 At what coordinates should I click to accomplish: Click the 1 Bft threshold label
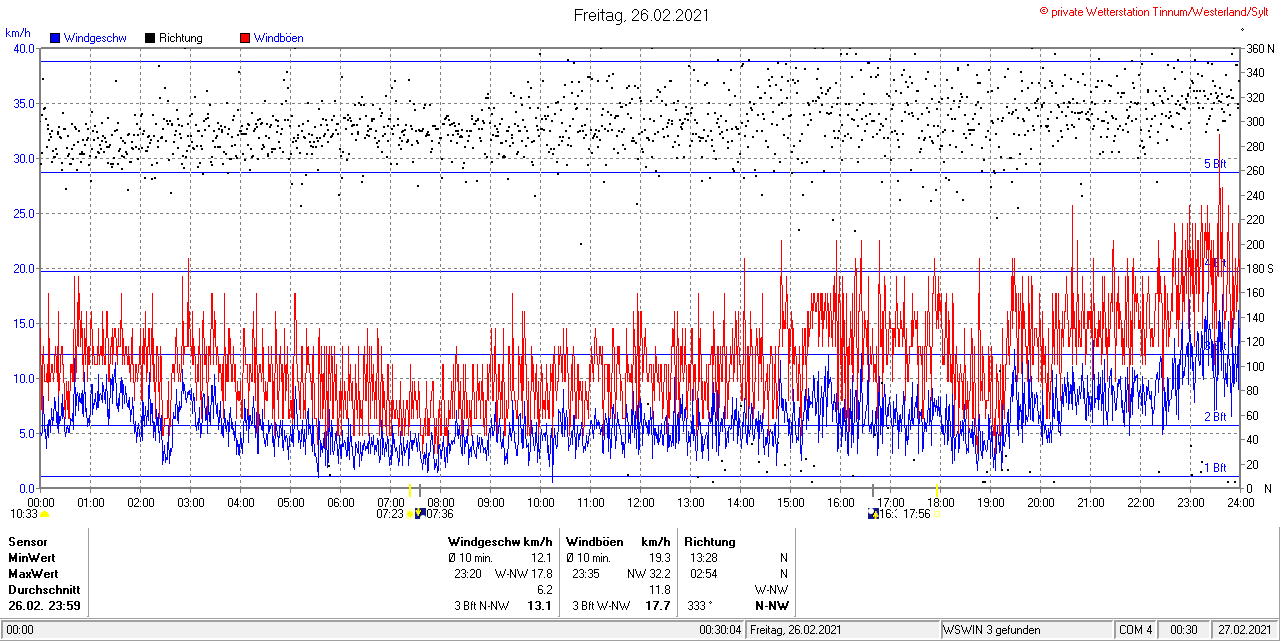pyautogui.click(x=1215, y=468)
